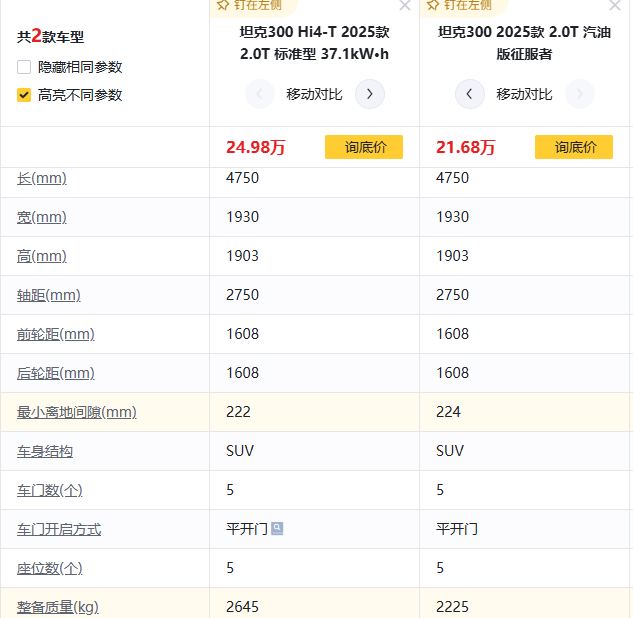633x618 pixels.
Task: Open the 坦克300 2025款 2.0T 汽油版征服者 title
Action: (x=524, y=43)
